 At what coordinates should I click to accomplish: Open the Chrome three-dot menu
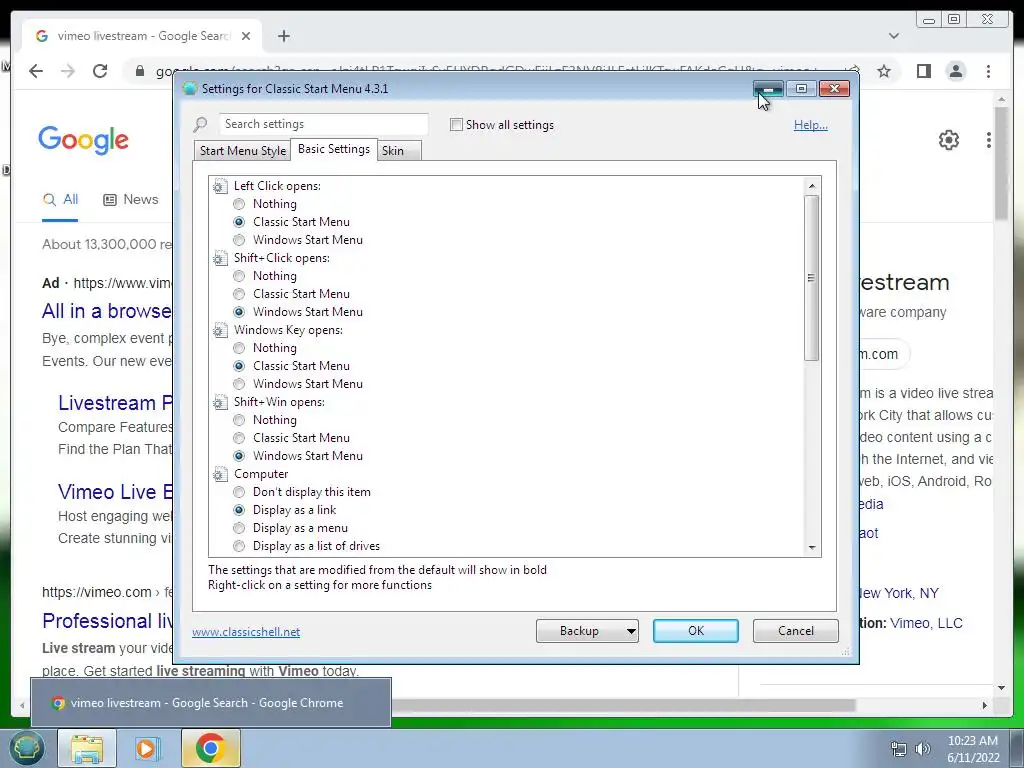click(x=988, y=71)
